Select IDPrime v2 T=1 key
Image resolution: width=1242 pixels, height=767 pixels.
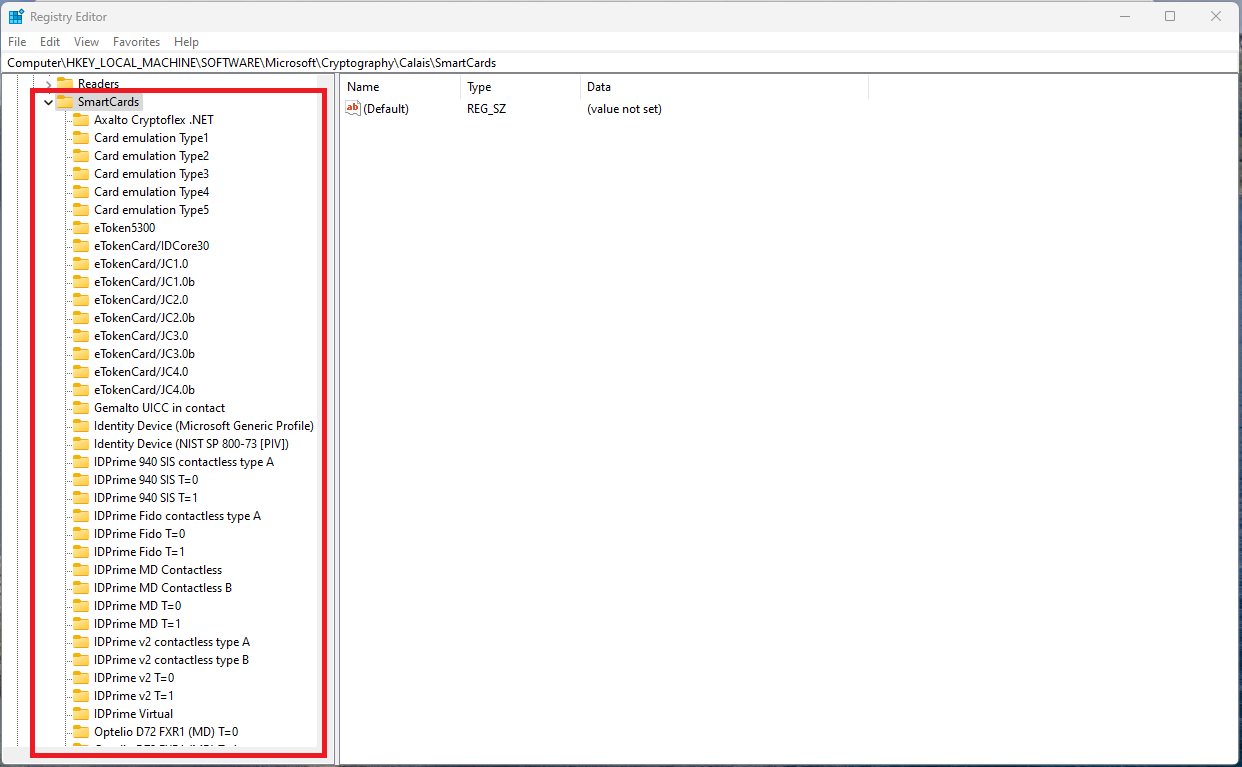pyautogui.click(x=134, y=696)
